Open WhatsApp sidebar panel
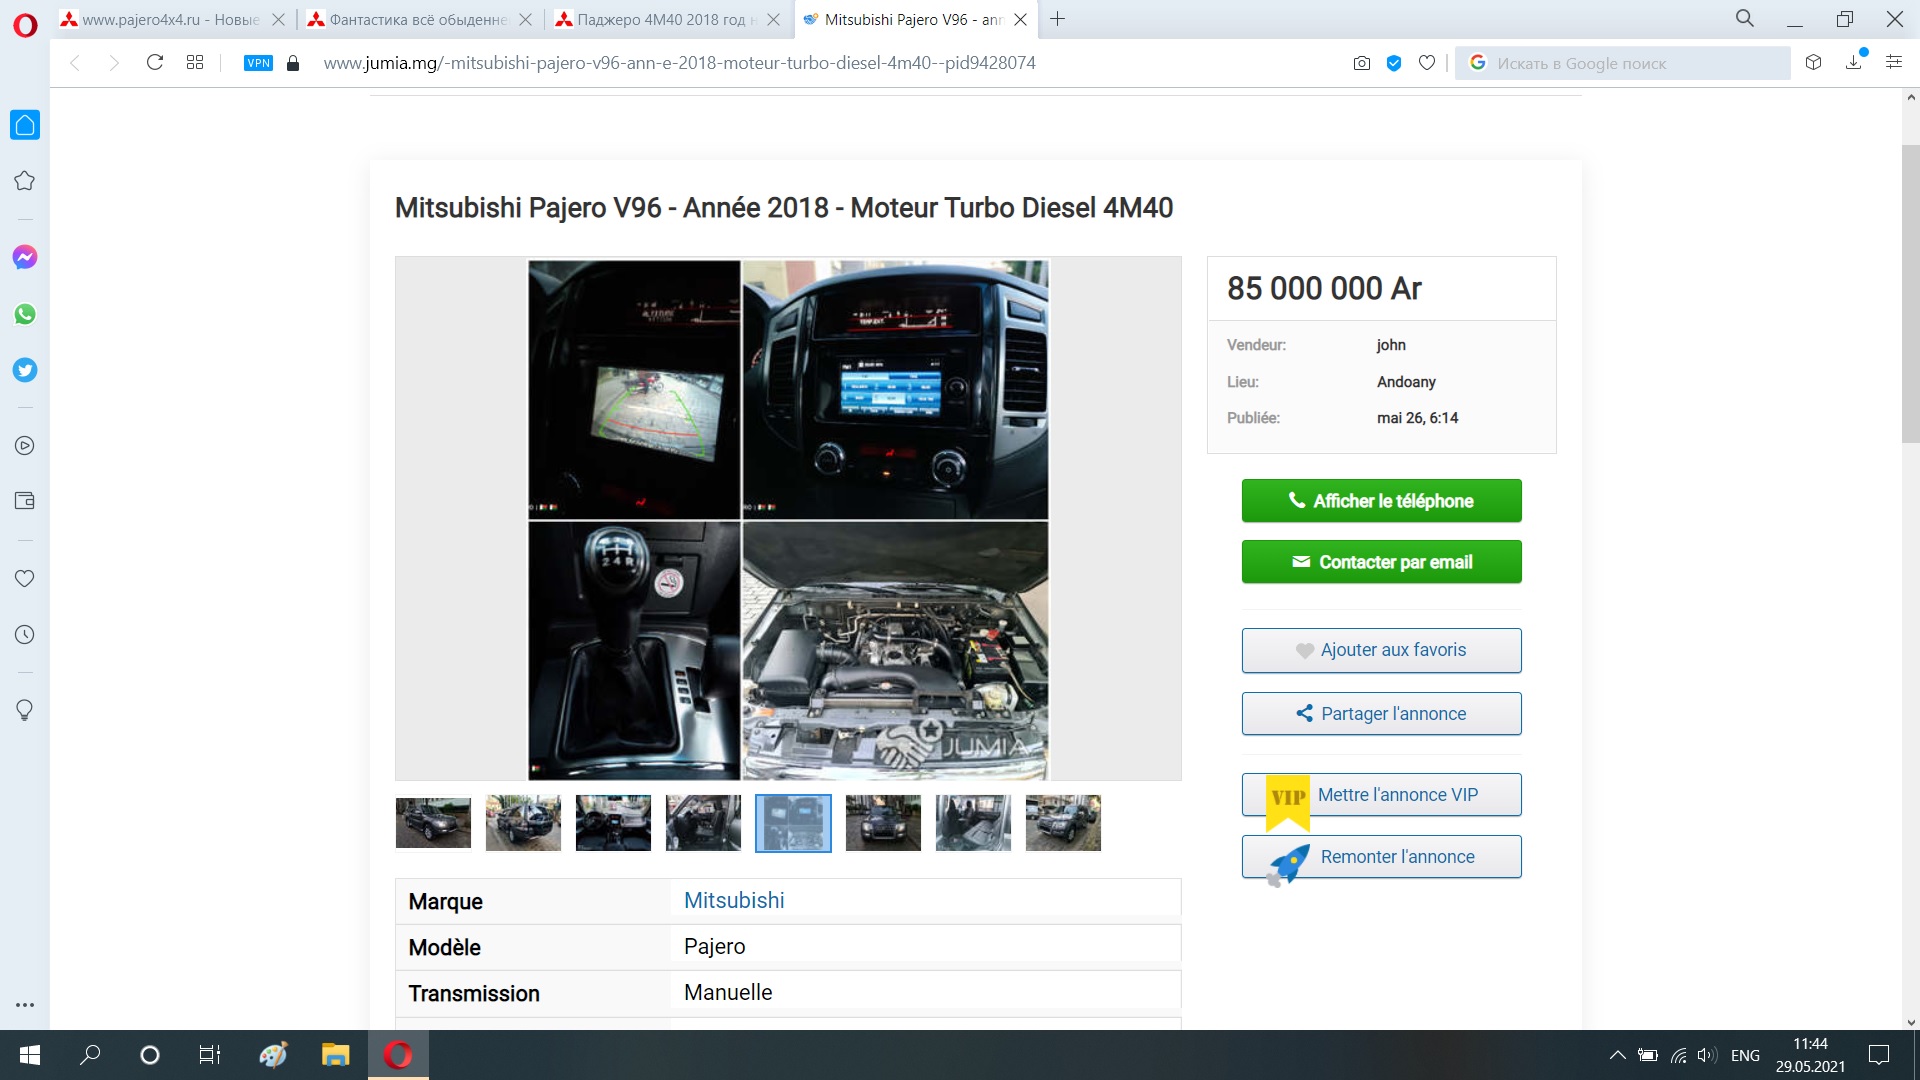Image resolution: width=1920 pixels, height=1080 pixels. (25, 314)
